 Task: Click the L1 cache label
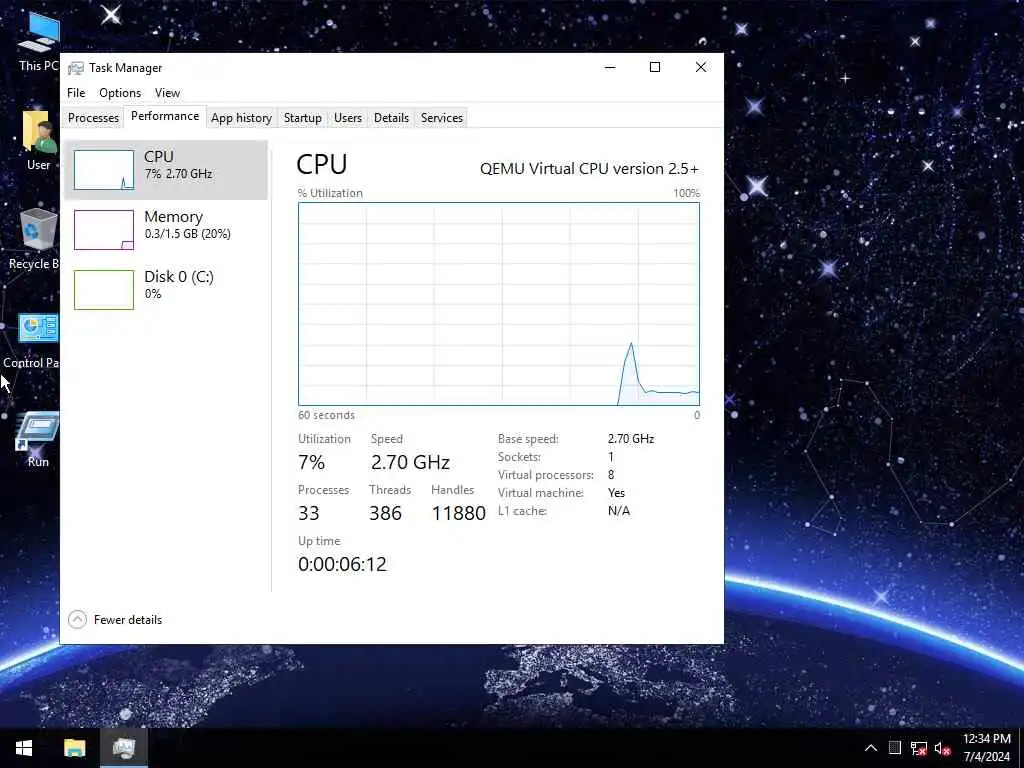[522, 511]
